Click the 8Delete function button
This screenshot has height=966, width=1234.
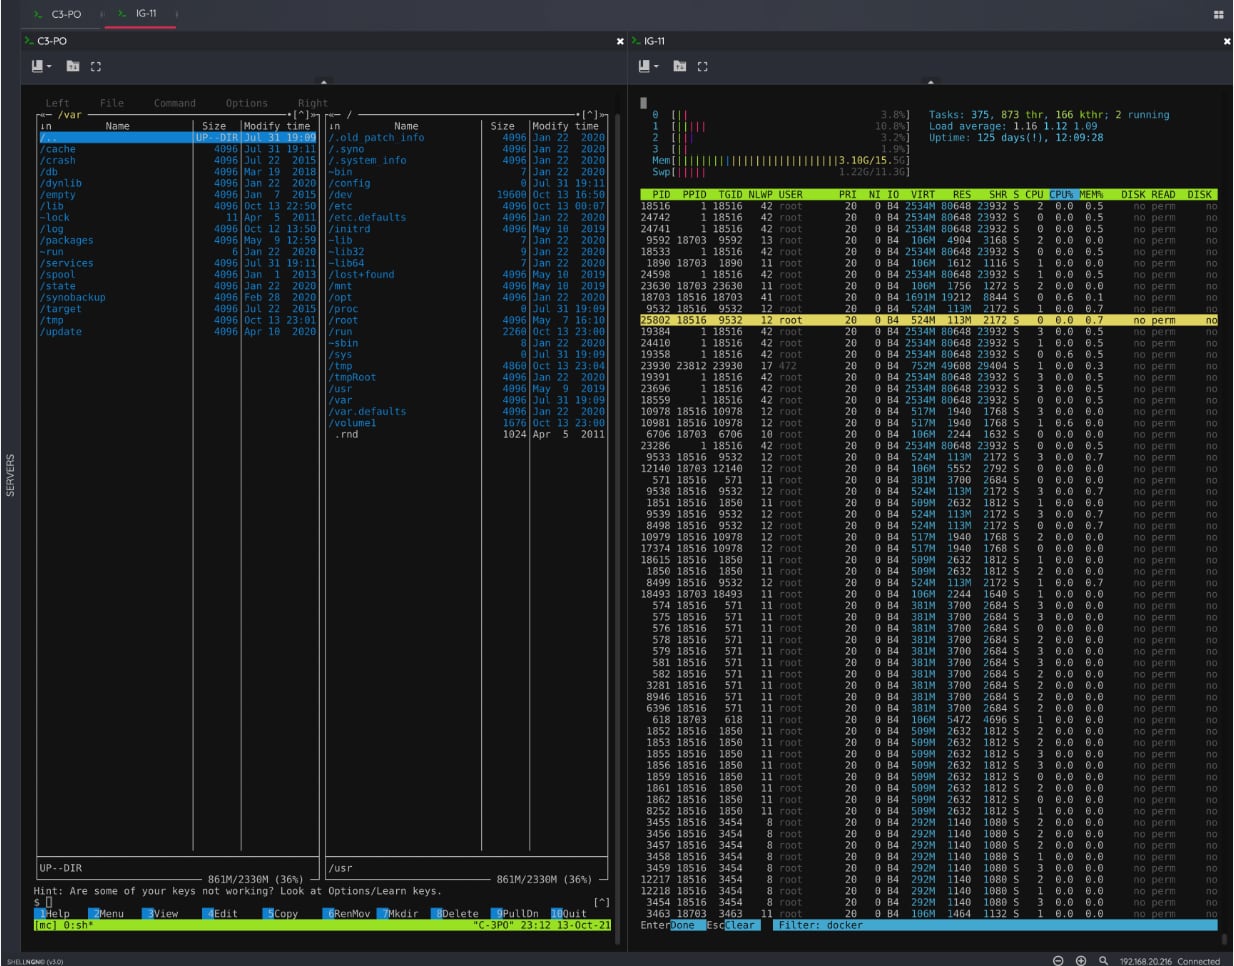(x=455, y=913)
